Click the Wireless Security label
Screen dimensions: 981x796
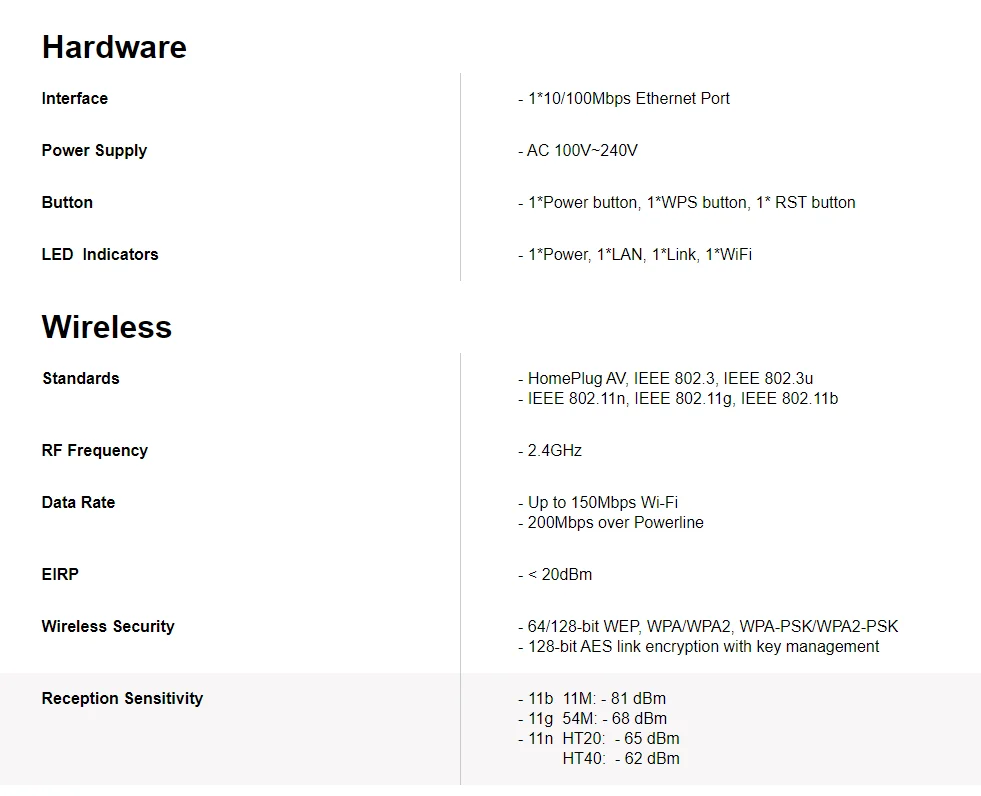click(x=108, y=626)
